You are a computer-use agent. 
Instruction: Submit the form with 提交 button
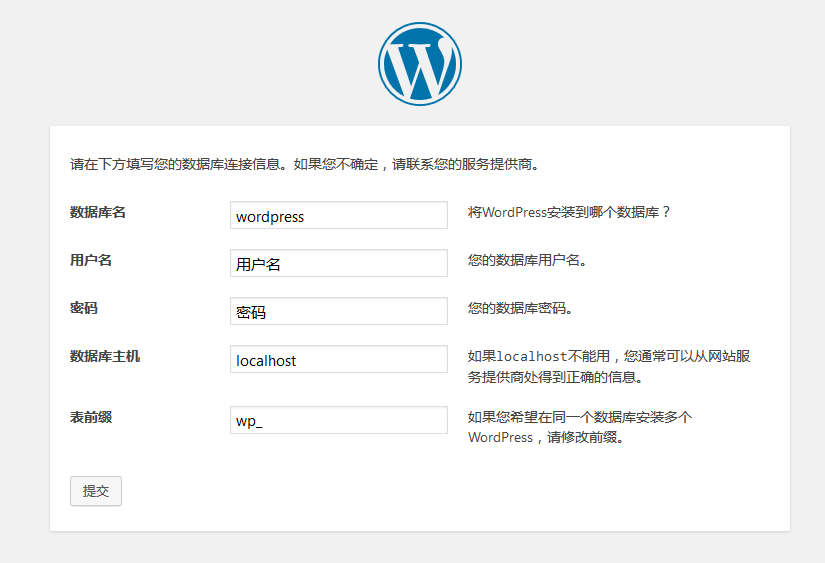96,491
